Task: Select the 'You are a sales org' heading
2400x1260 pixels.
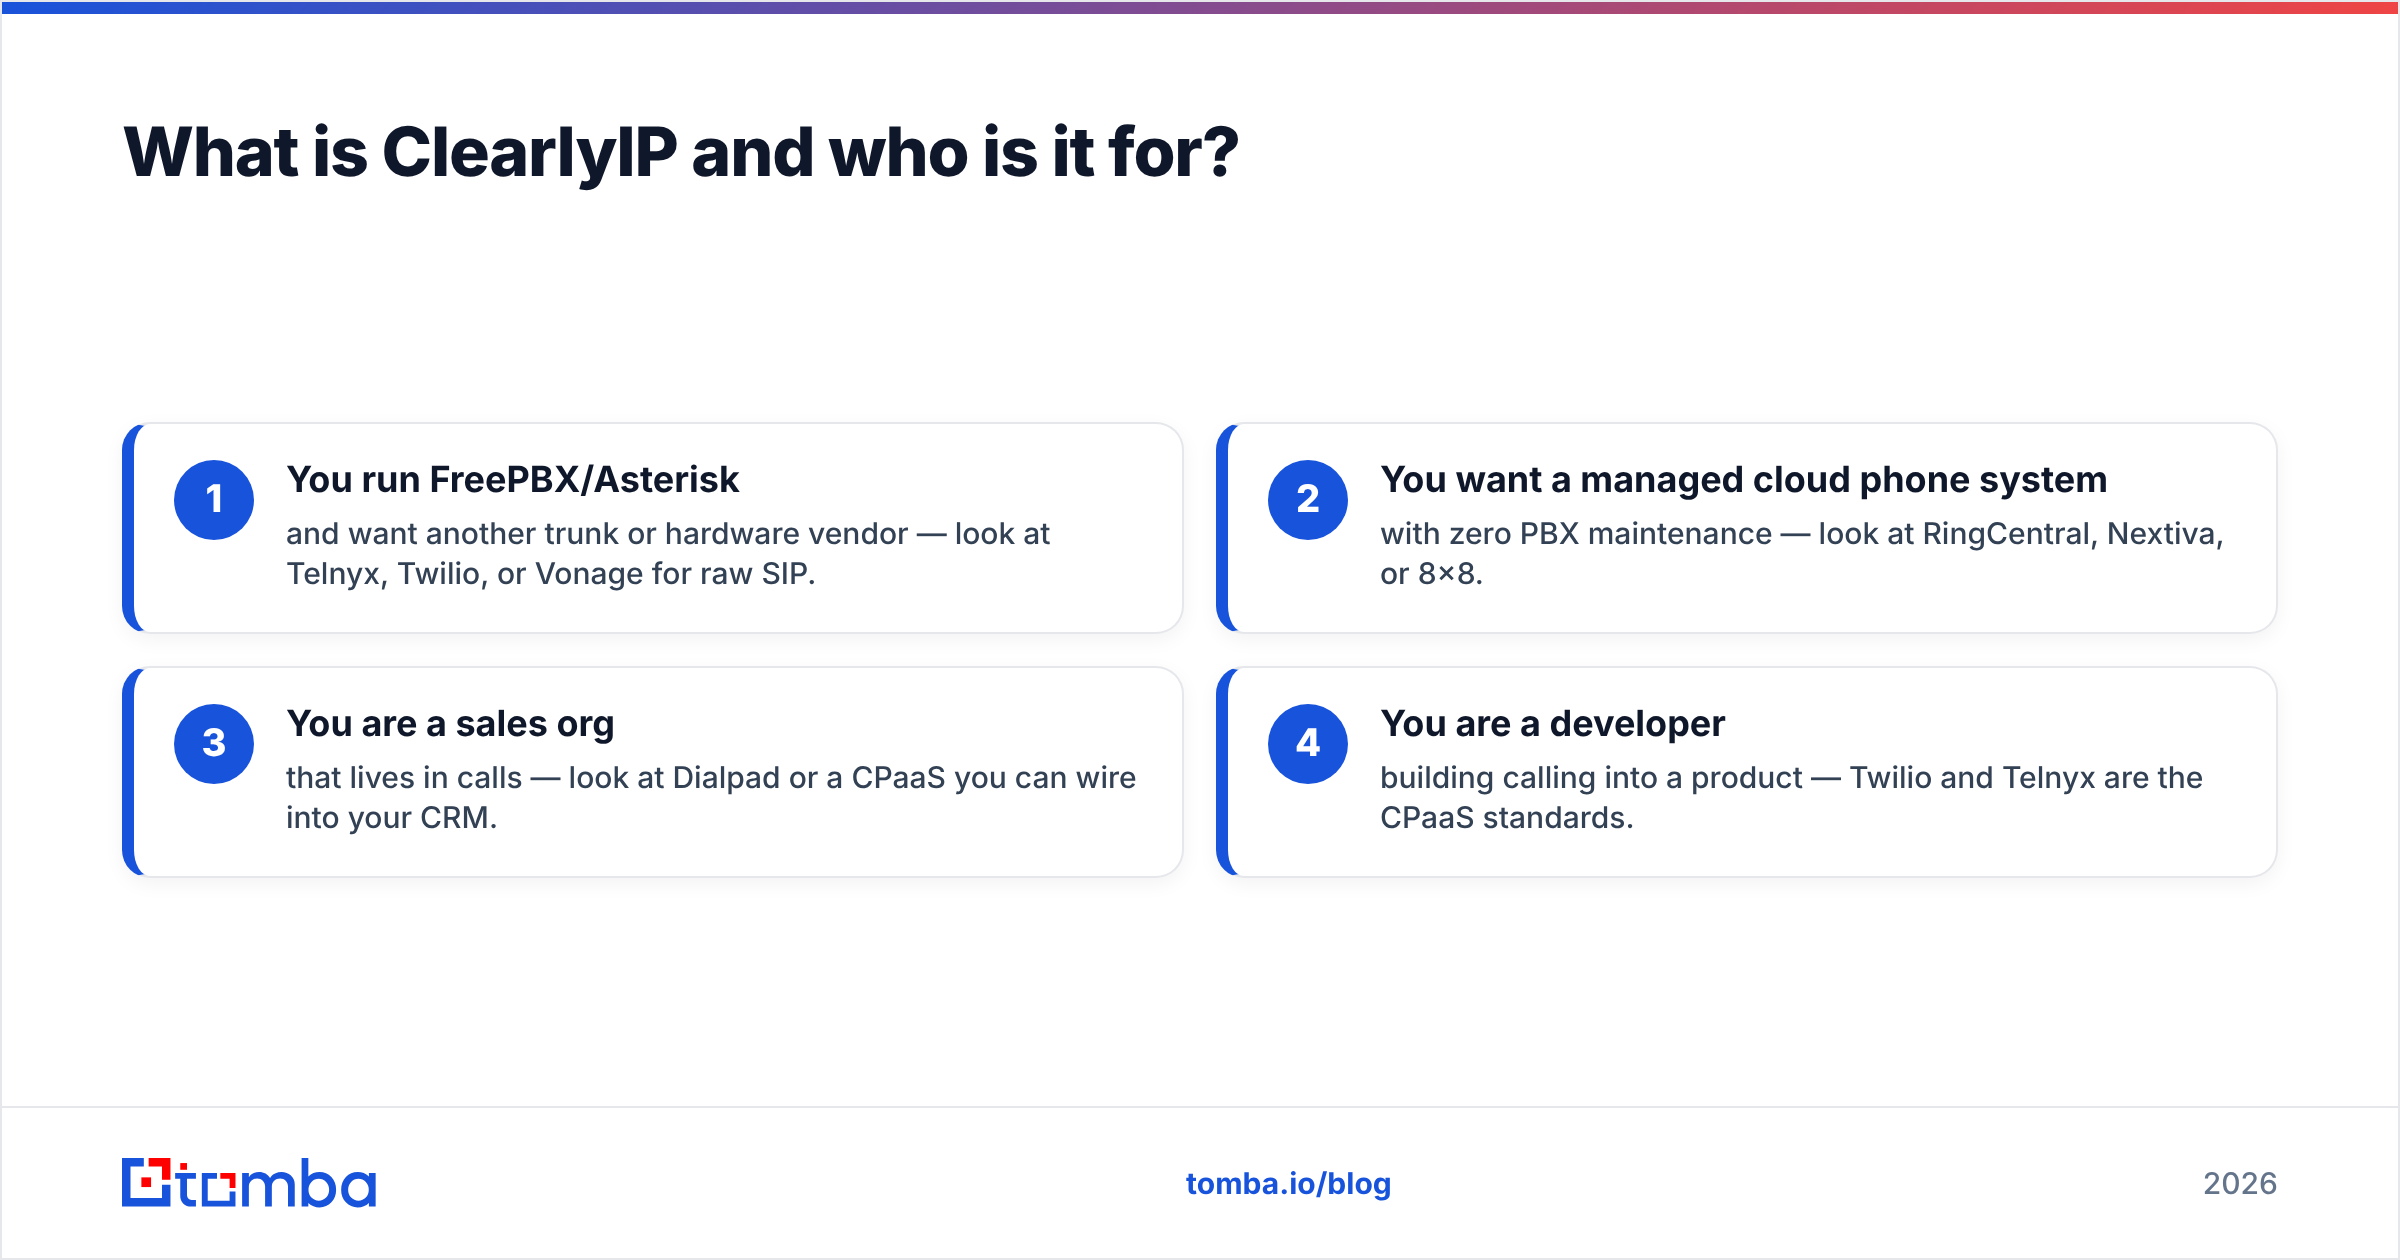Action: coord(450,724)
